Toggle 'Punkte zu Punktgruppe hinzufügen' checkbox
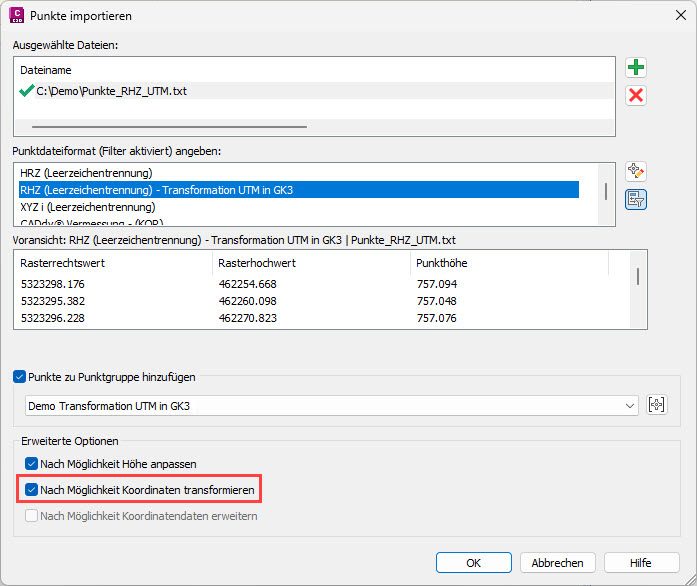 click(21, 377)
